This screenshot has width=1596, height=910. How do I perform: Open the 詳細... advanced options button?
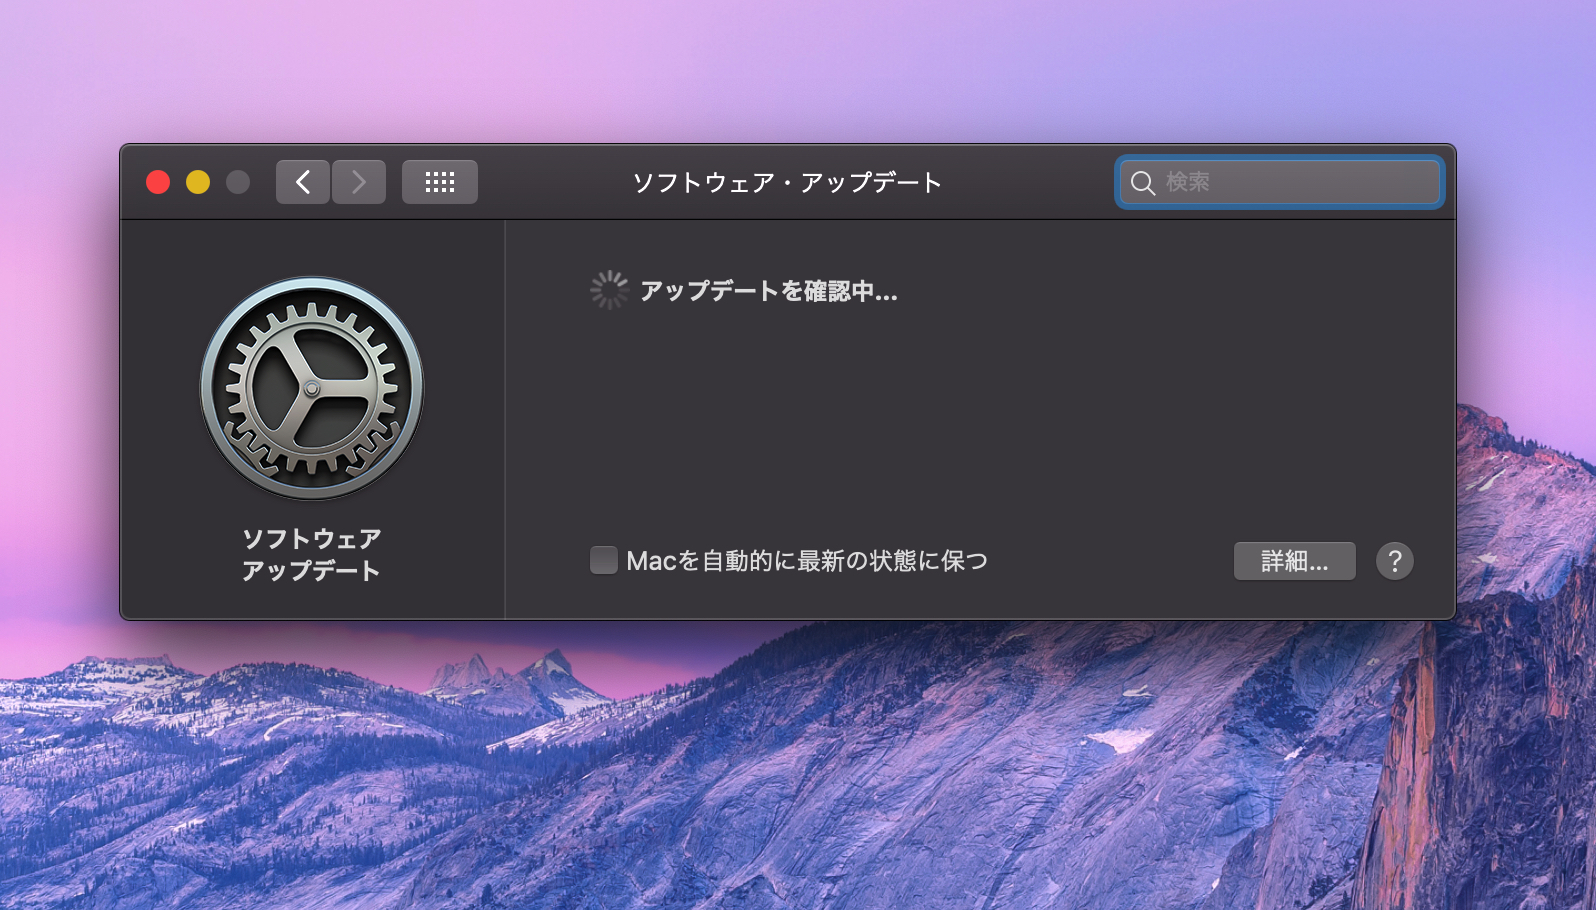point(1295,561)
